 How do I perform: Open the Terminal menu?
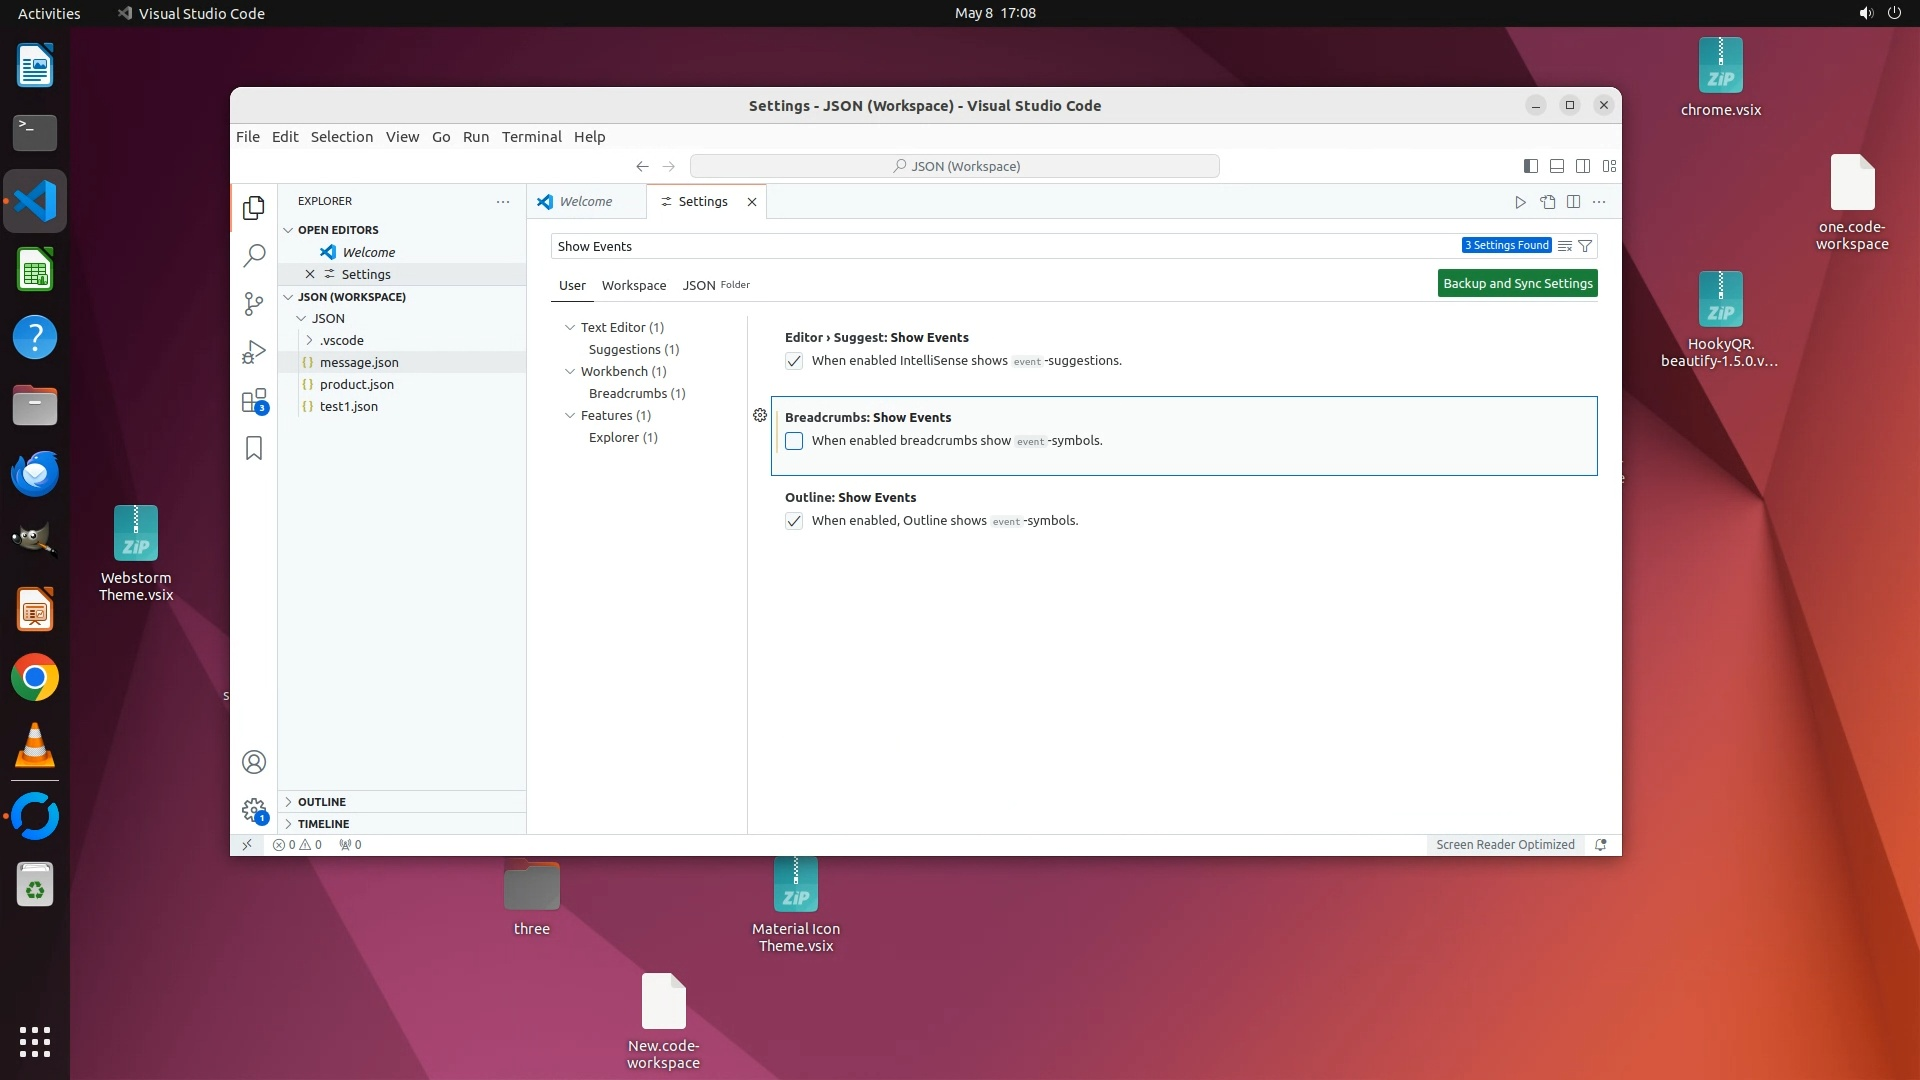tap(531, 137)
